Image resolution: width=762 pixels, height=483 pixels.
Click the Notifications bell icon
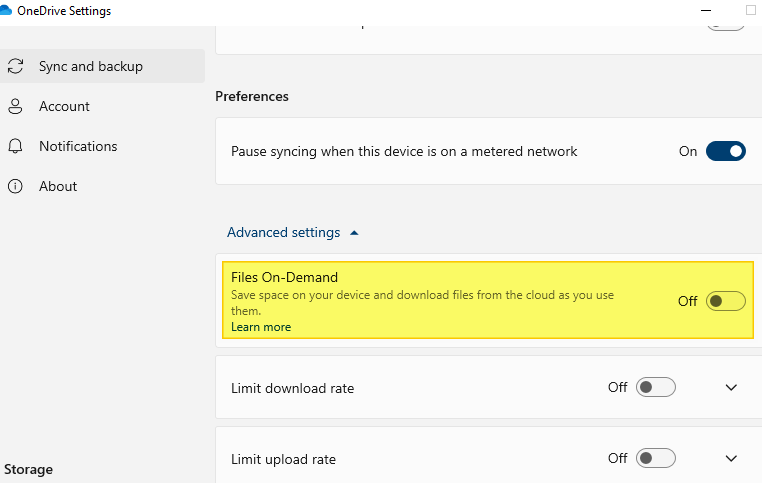pyautogui.click(x=16, y=146)
